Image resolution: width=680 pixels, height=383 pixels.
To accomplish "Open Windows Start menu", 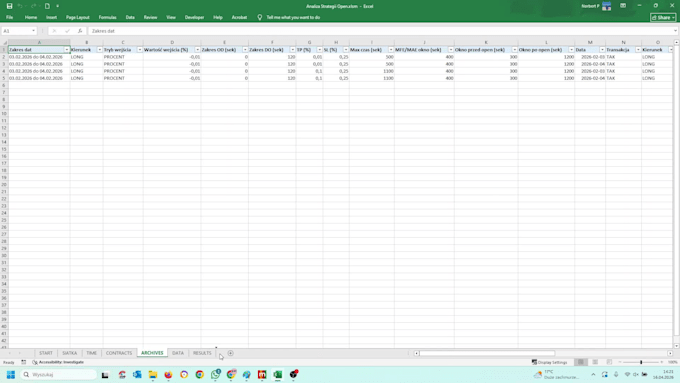I will pyautogui.click(x=11, y=375).
